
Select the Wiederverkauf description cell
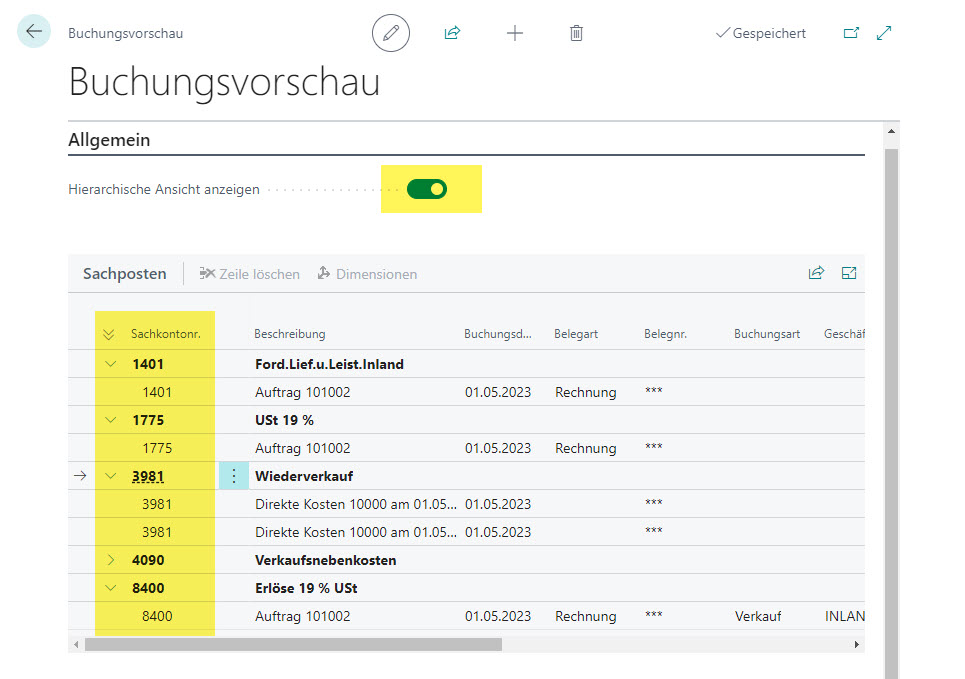click(304, 476)
